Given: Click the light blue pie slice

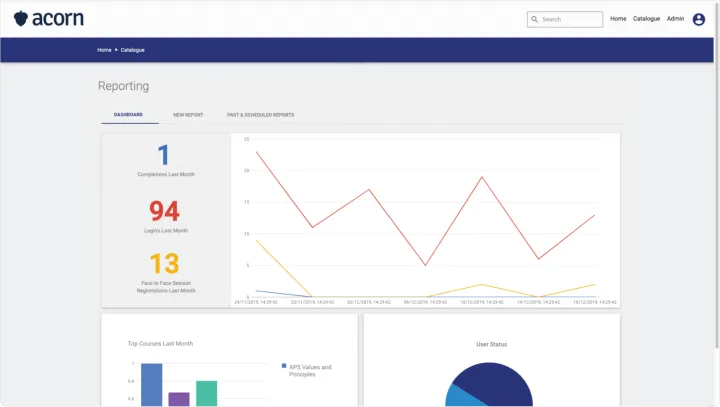Looking at the screenshot, I should click(x=461, y=397).
